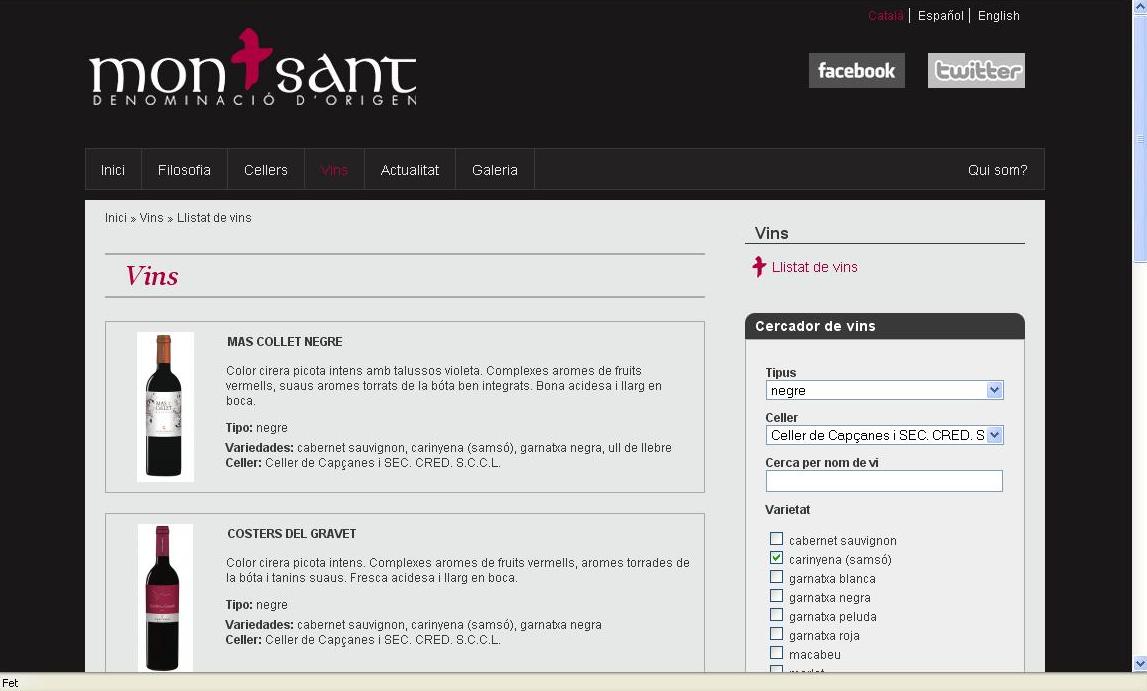The height and width of the screenshot is (691, 1147).
Task: Tick the cabernet sauvignon checkbox
Action: pos(776,539)
